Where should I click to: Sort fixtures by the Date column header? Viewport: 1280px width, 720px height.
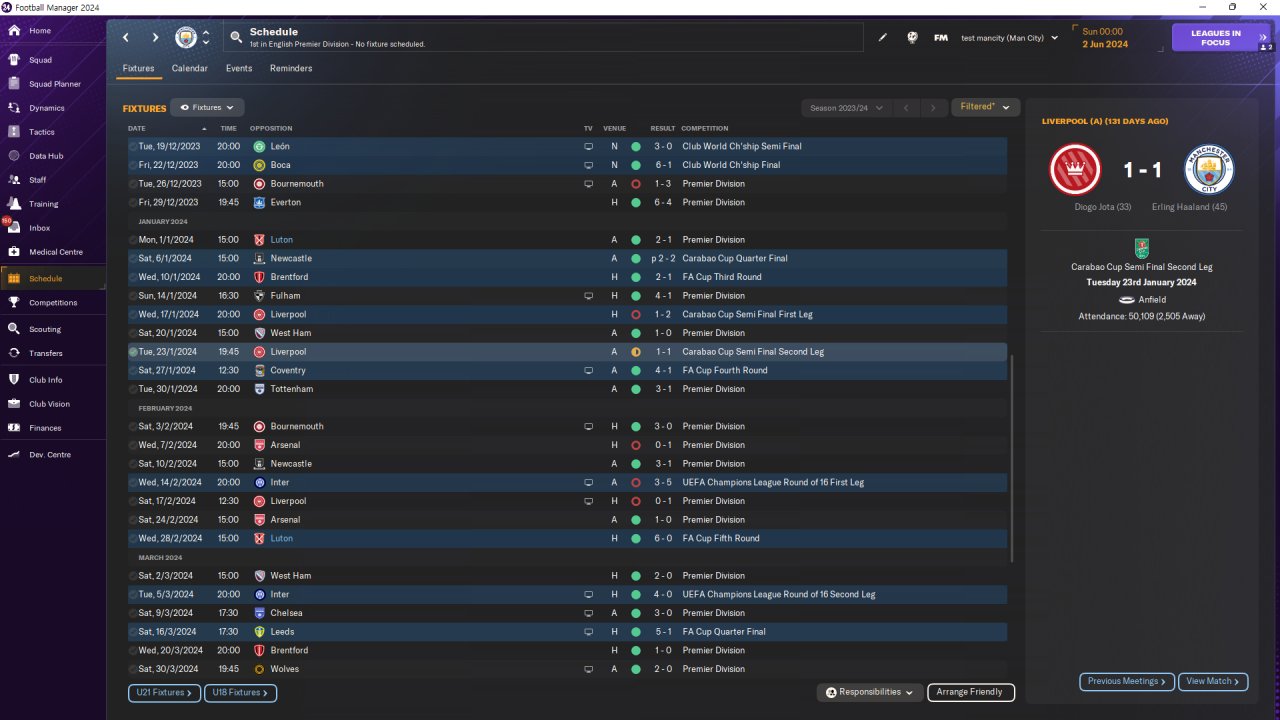click(137, 129)
